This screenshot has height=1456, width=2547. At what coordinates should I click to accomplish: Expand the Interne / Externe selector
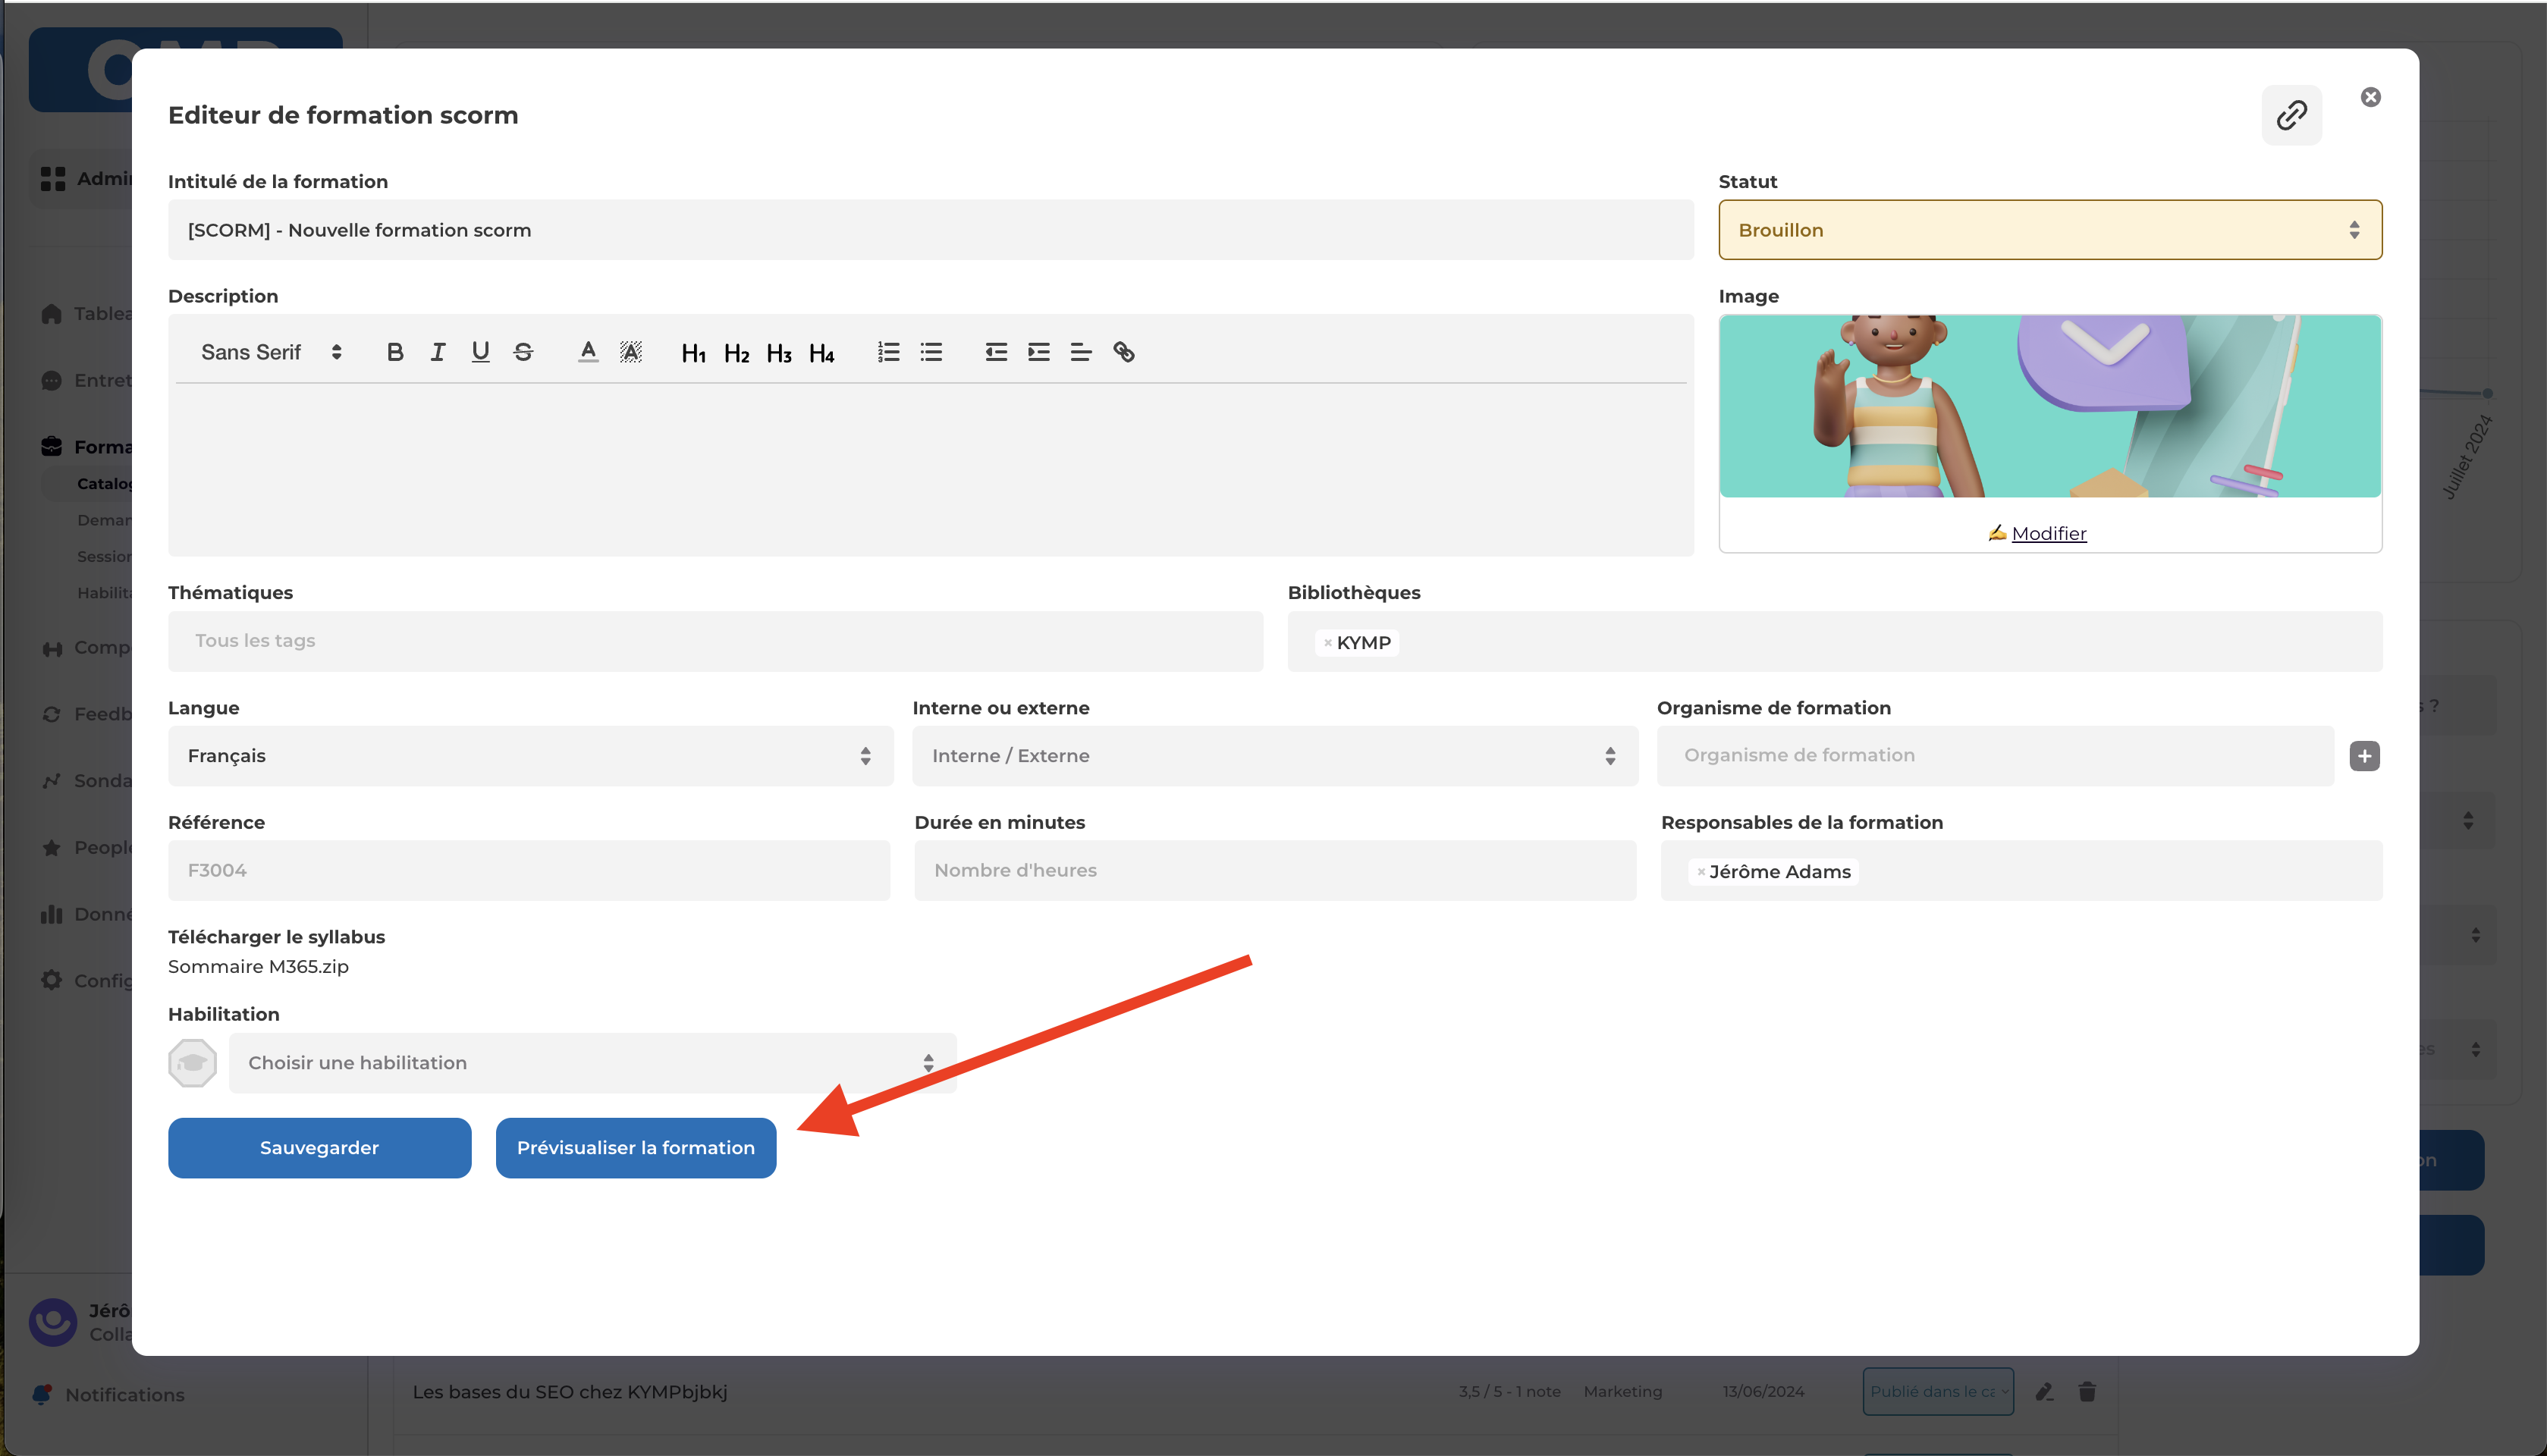pyautogui.click(x=1274, y=756)
